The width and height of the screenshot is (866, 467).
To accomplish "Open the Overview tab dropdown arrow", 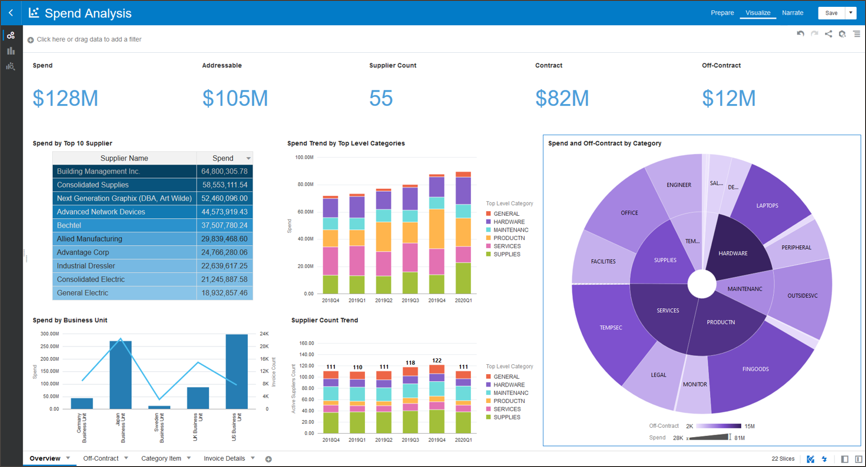I will (x=69, y=459).
